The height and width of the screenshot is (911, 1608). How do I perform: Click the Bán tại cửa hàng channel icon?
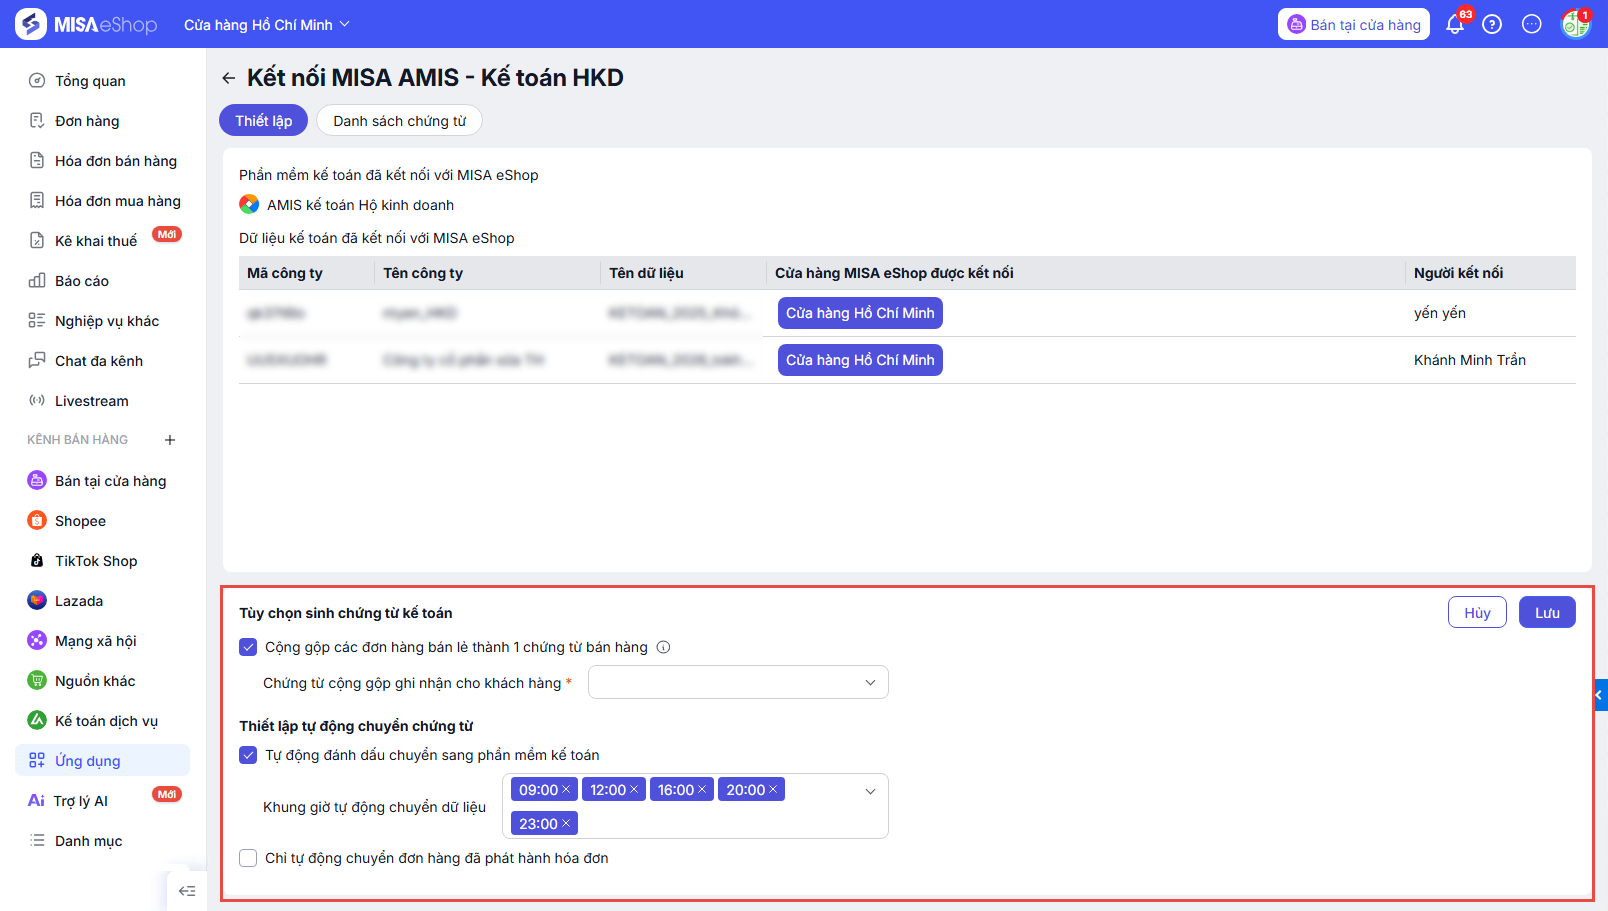pyautogui.click(x=37, y=481)
